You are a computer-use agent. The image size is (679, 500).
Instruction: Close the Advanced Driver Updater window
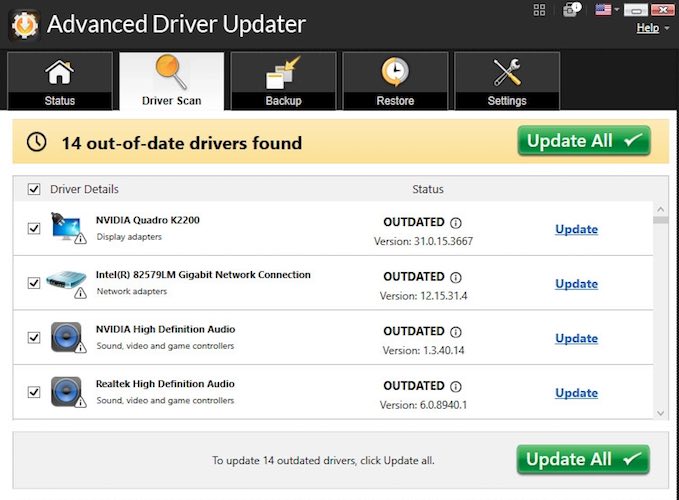[x=663, y=10]
